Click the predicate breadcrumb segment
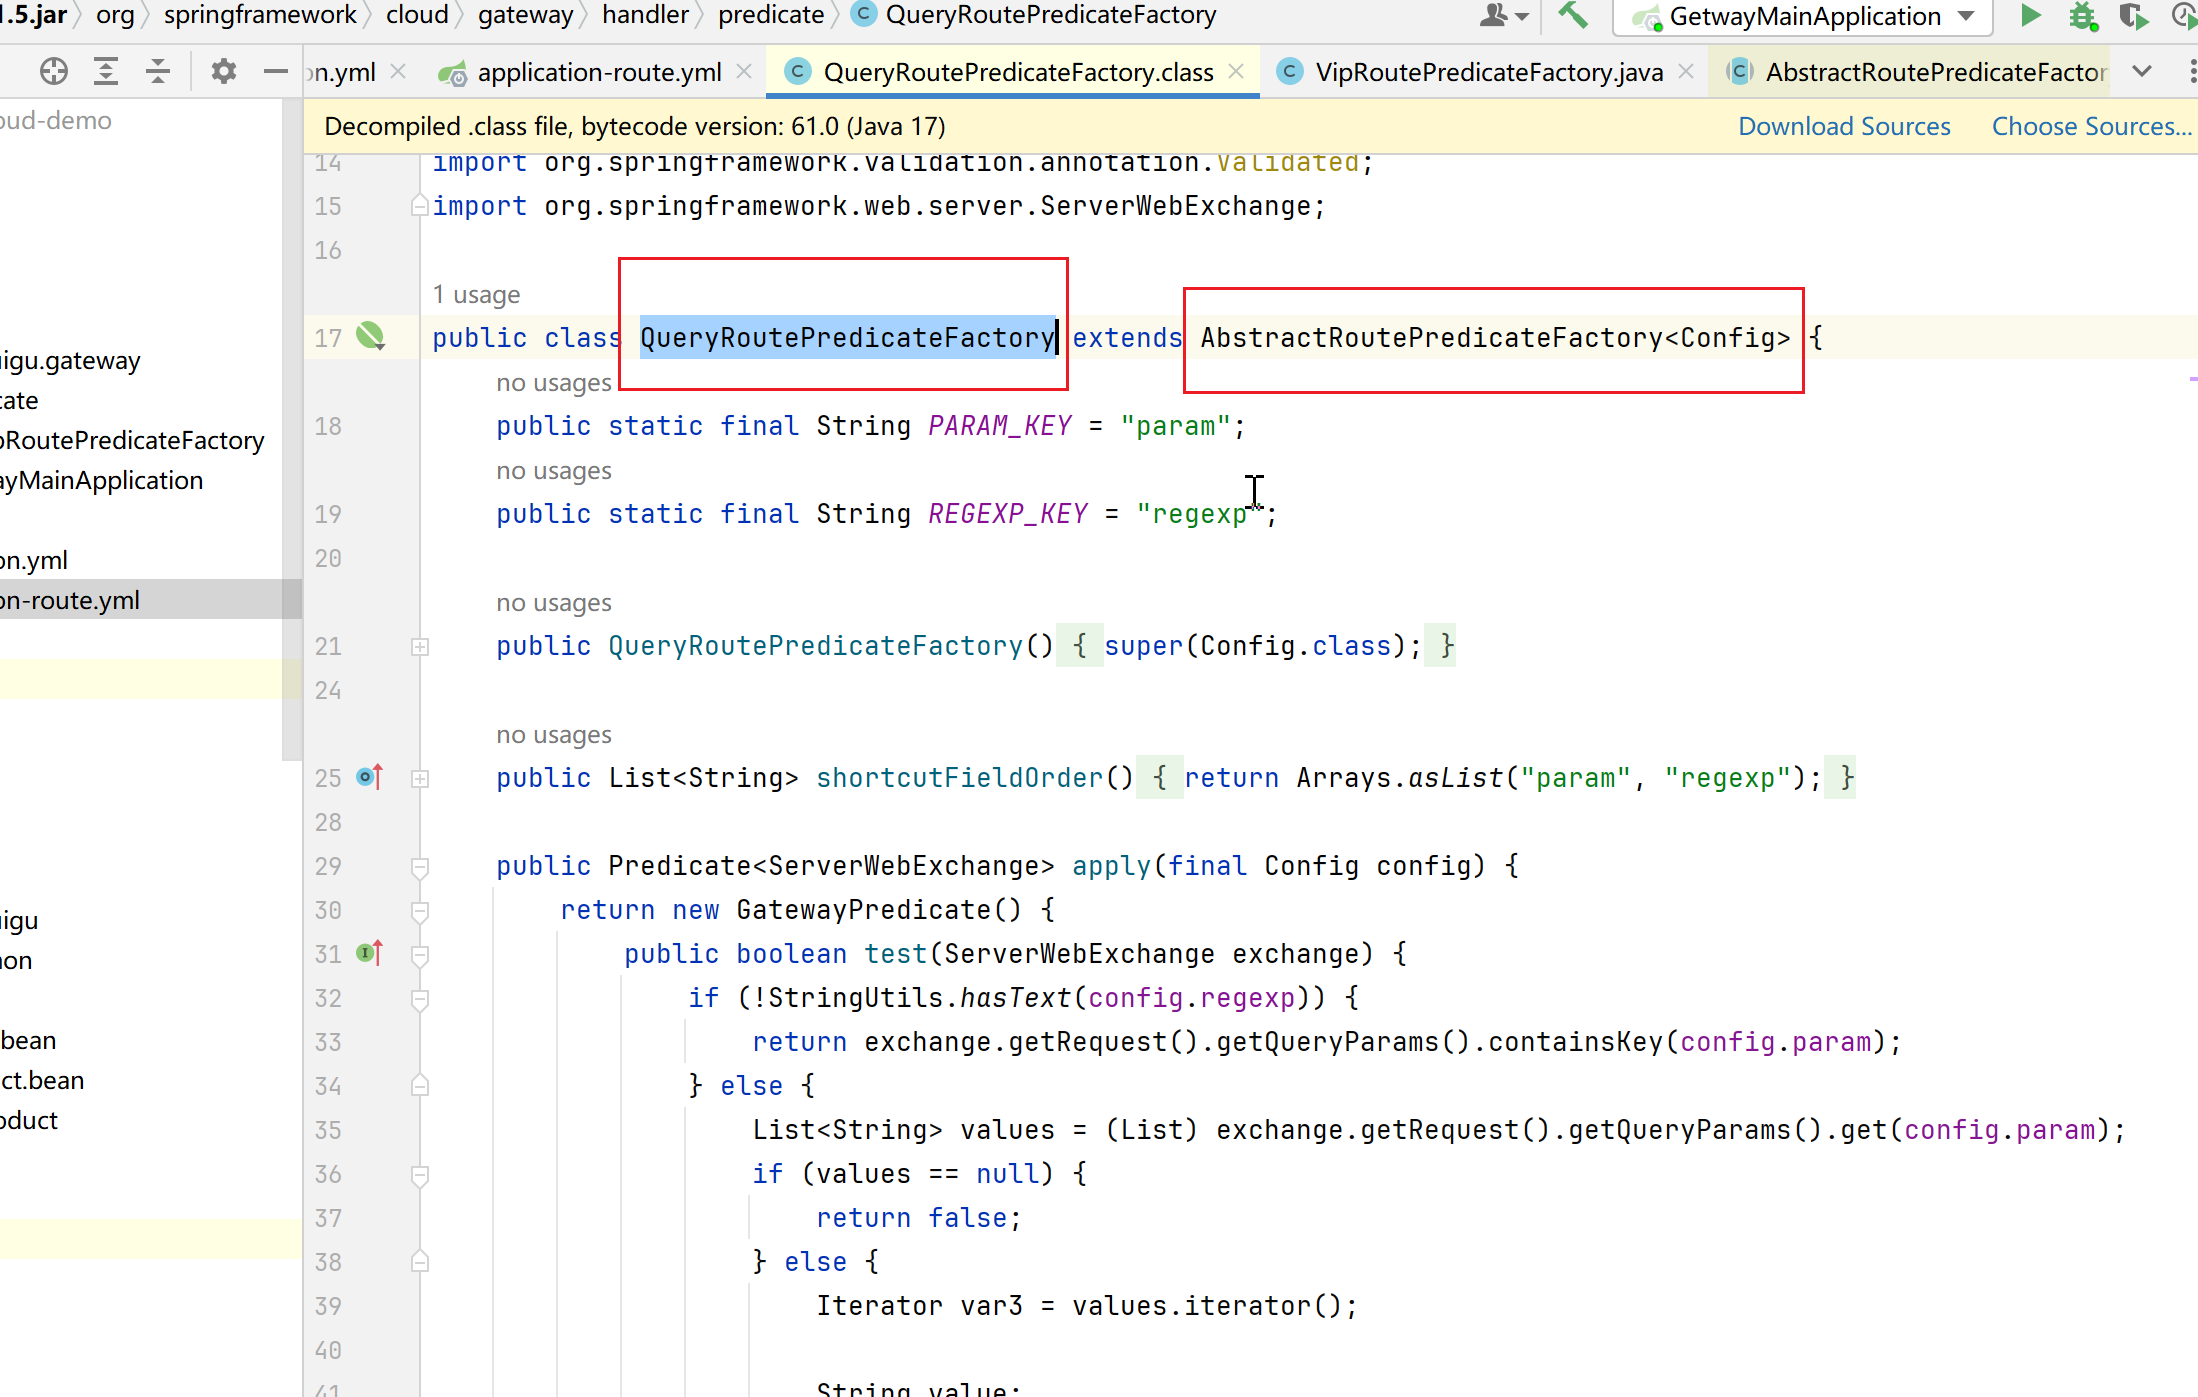Screen dimensions: 2198x1397 point(771,15)
